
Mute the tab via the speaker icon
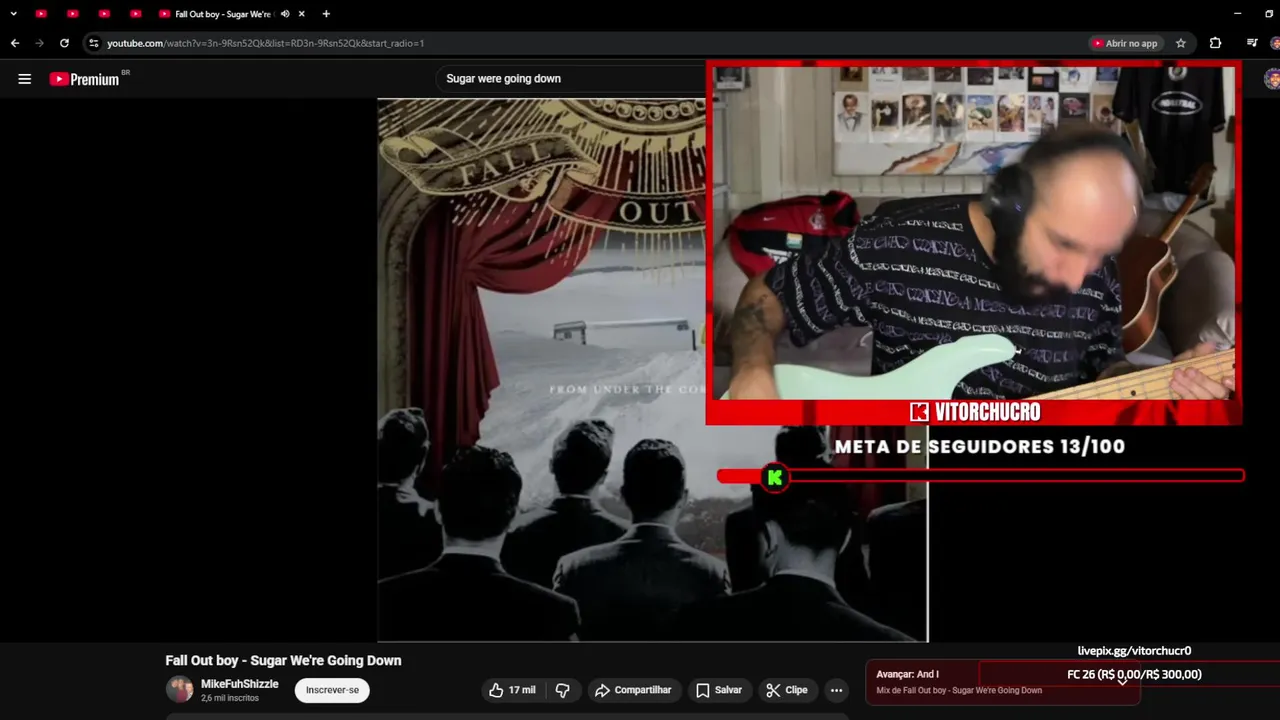(285, 14)
